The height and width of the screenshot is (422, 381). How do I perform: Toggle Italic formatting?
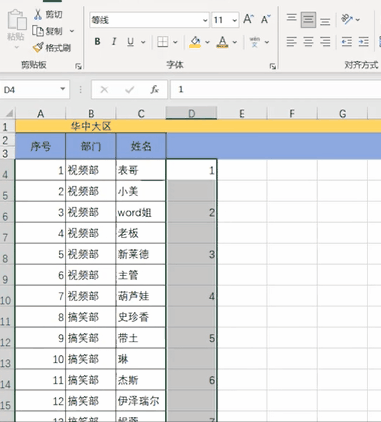[114, 42]
